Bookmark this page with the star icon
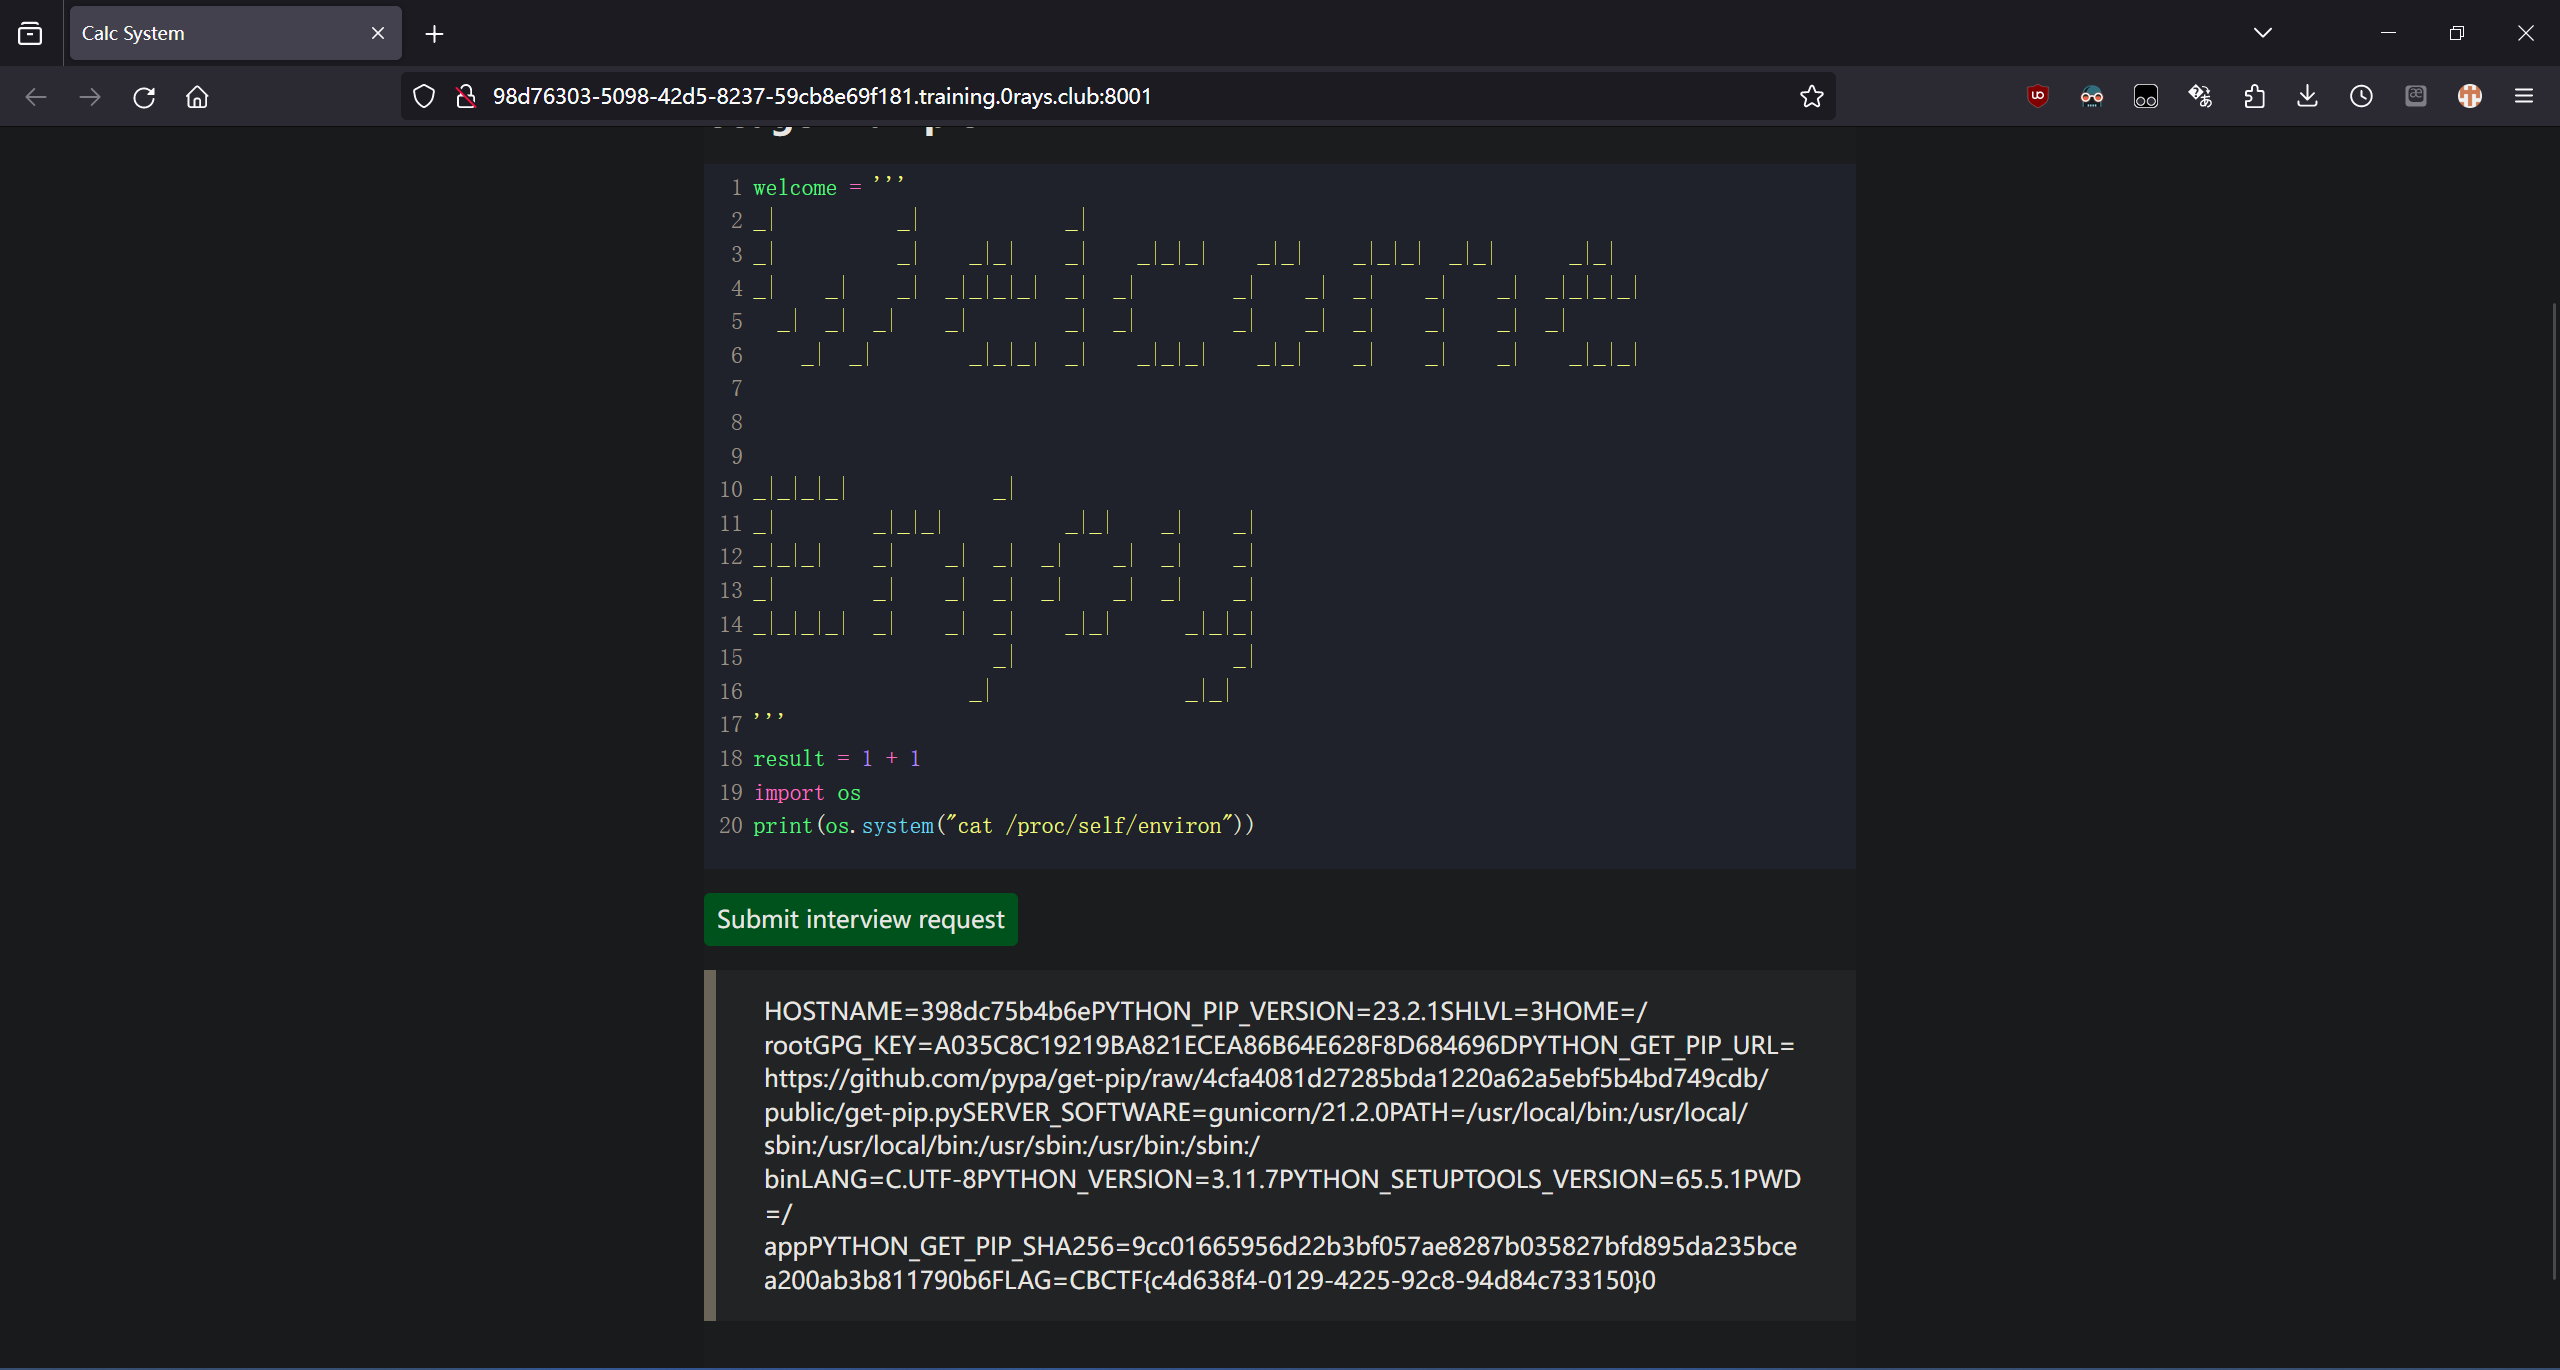The image size is (2560, 1370). (x=1811, y=97)
